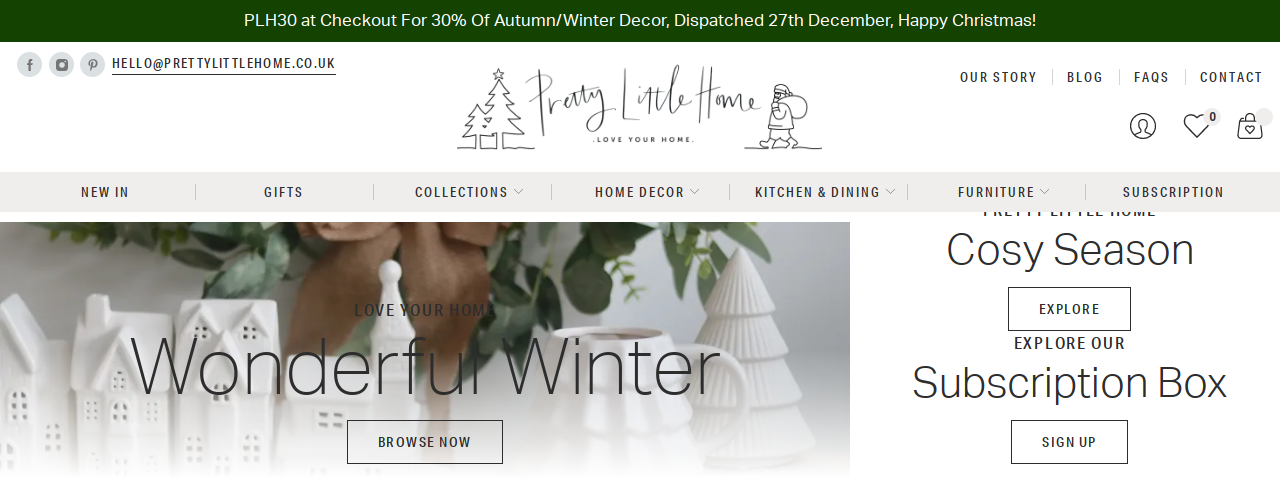
Task: Open the Facebook social icon
Action: pos(29,65)
